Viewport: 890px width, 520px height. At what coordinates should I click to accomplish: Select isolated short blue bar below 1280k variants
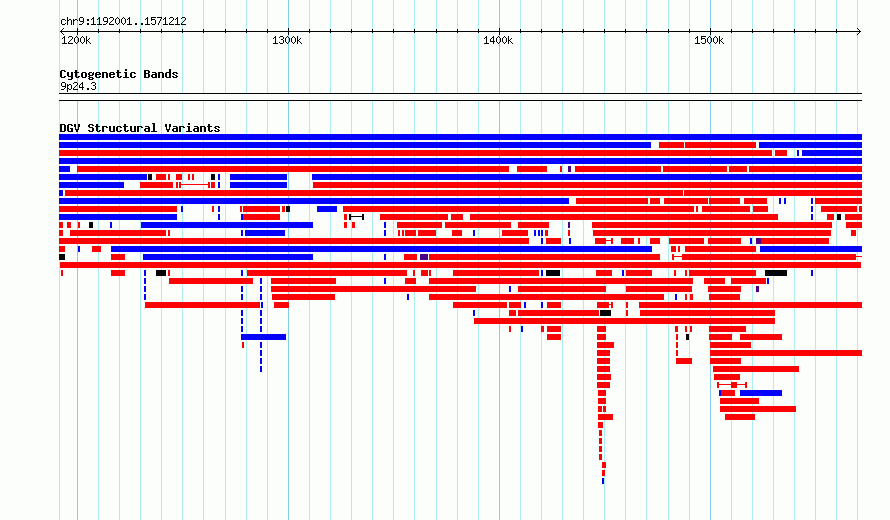pyautogui.click(x=263, y=337)
